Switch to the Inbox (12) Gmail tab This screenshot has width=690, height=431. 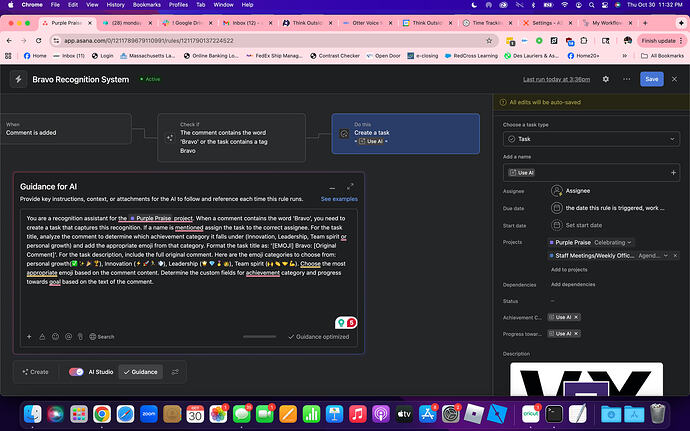(x=246, y=23)
